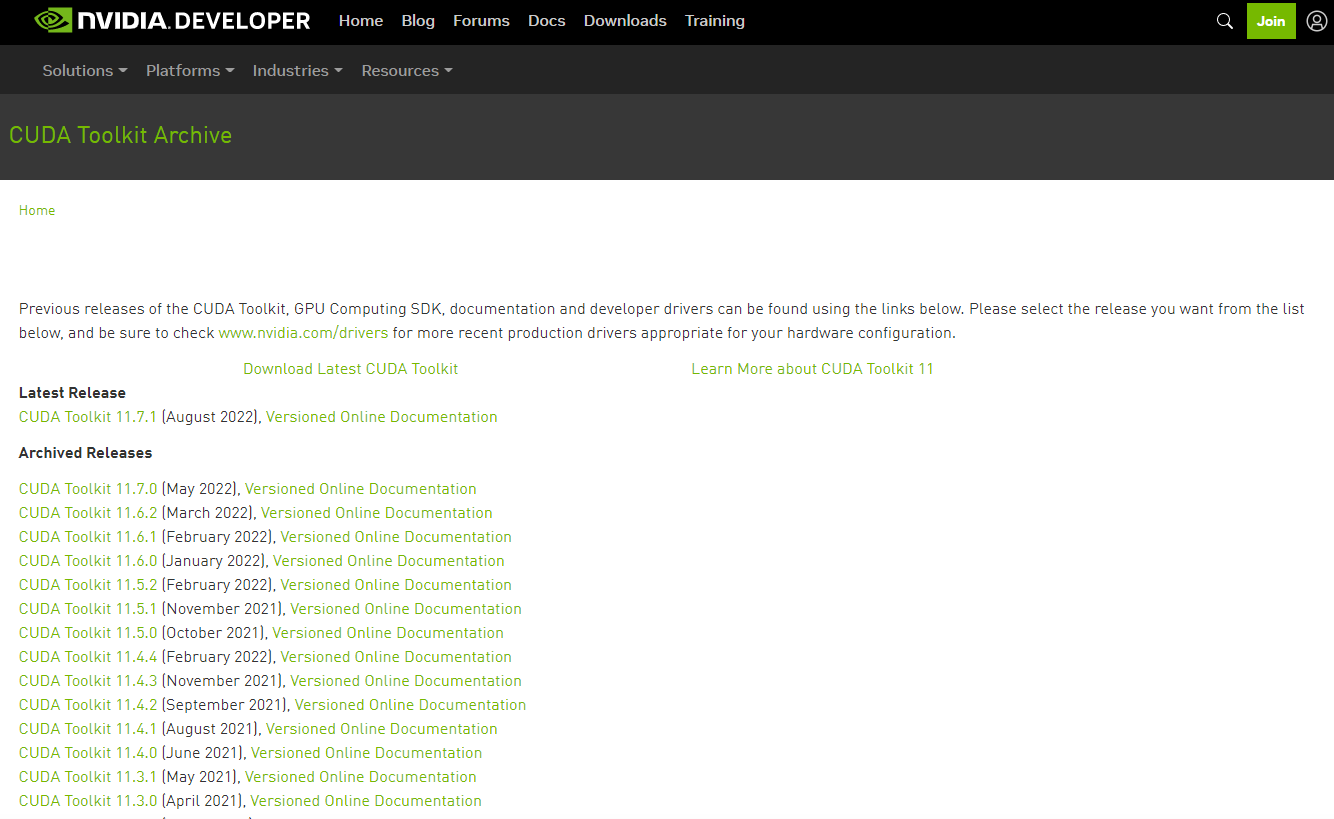
Task: Click the (October 2021) date text
Action: point(214,633)
